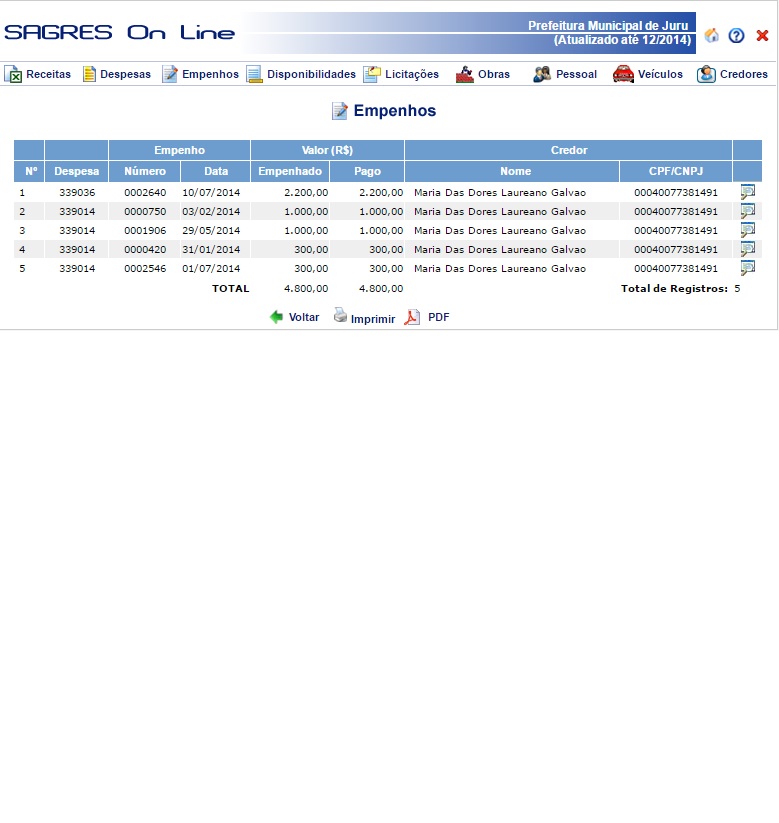Open help via the question mark icon
779x823 pixels.
coord(737,35)
